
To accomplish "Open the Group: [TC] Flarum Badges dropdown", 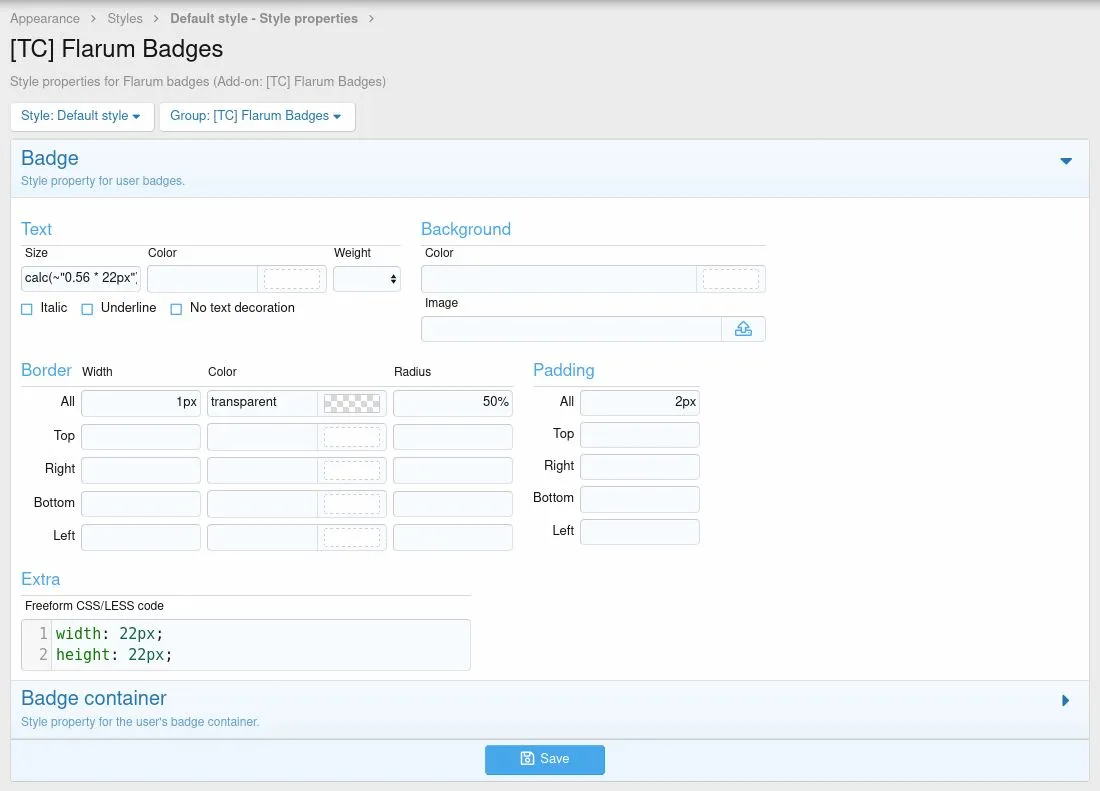I will pyautogui.click(x=256, y=116).
